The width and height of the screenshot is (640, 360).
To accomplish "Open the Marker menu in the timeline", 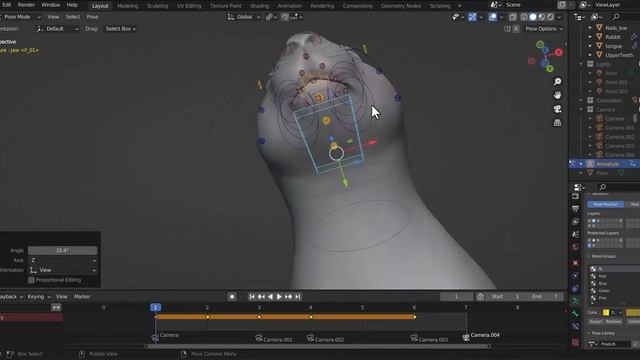I will click(82, 297).
